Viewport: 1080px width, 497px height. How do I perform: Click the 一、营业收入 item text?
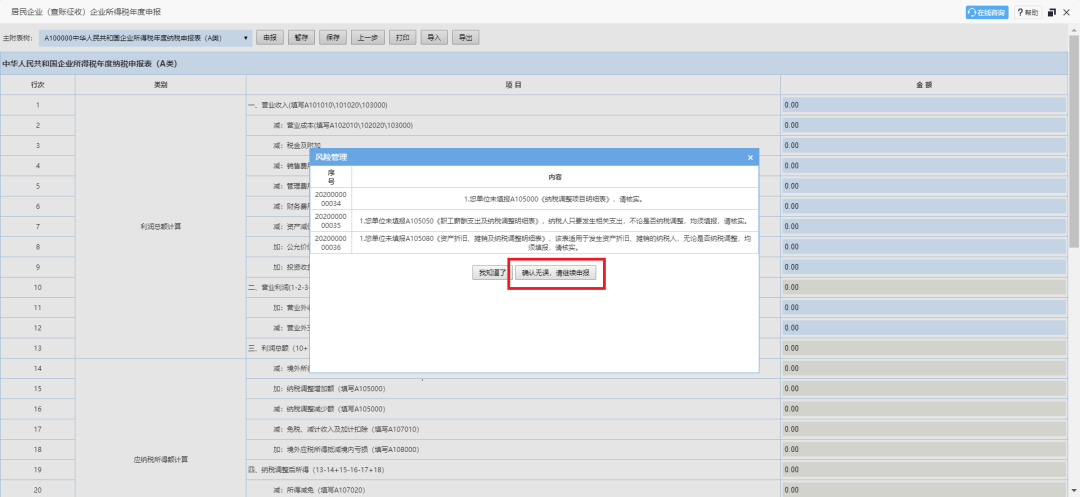coord(318,105)
